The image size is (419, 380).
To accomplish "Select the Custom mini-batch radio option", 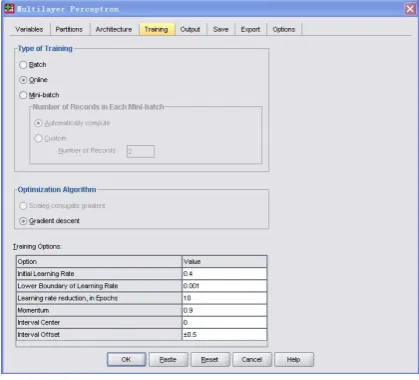I will [x=50, y=138].
